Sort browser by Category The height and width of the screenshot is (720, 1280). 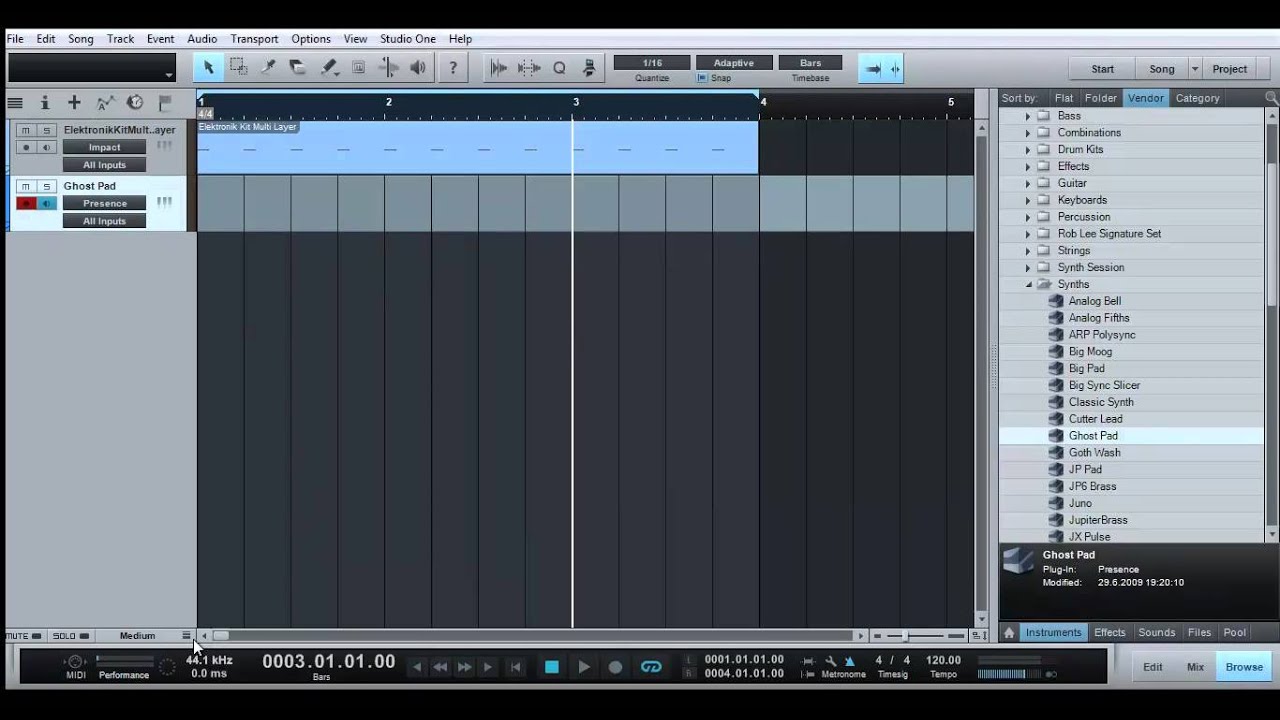[1197, 98]
